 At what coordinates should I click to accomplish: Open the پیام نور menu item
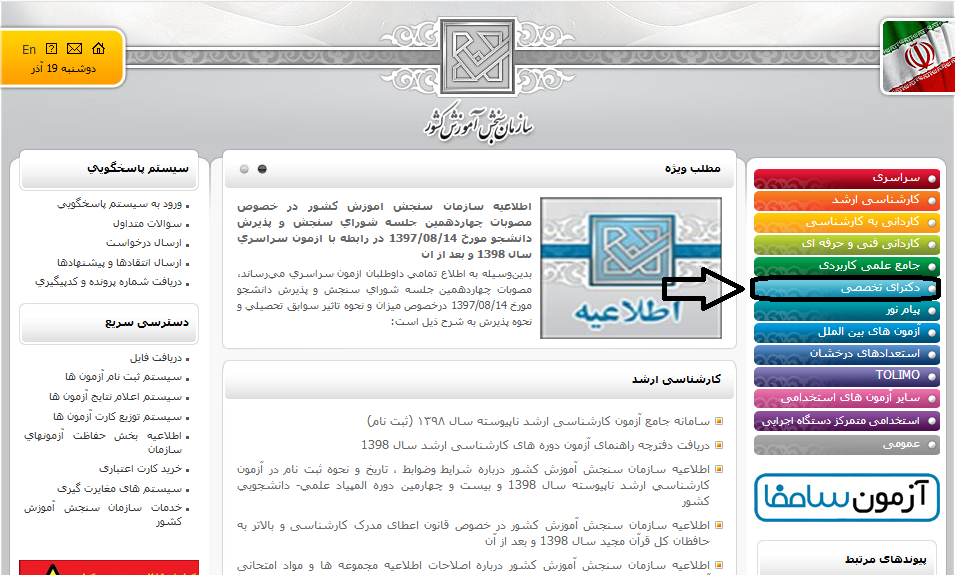click(x=847, y=311)
